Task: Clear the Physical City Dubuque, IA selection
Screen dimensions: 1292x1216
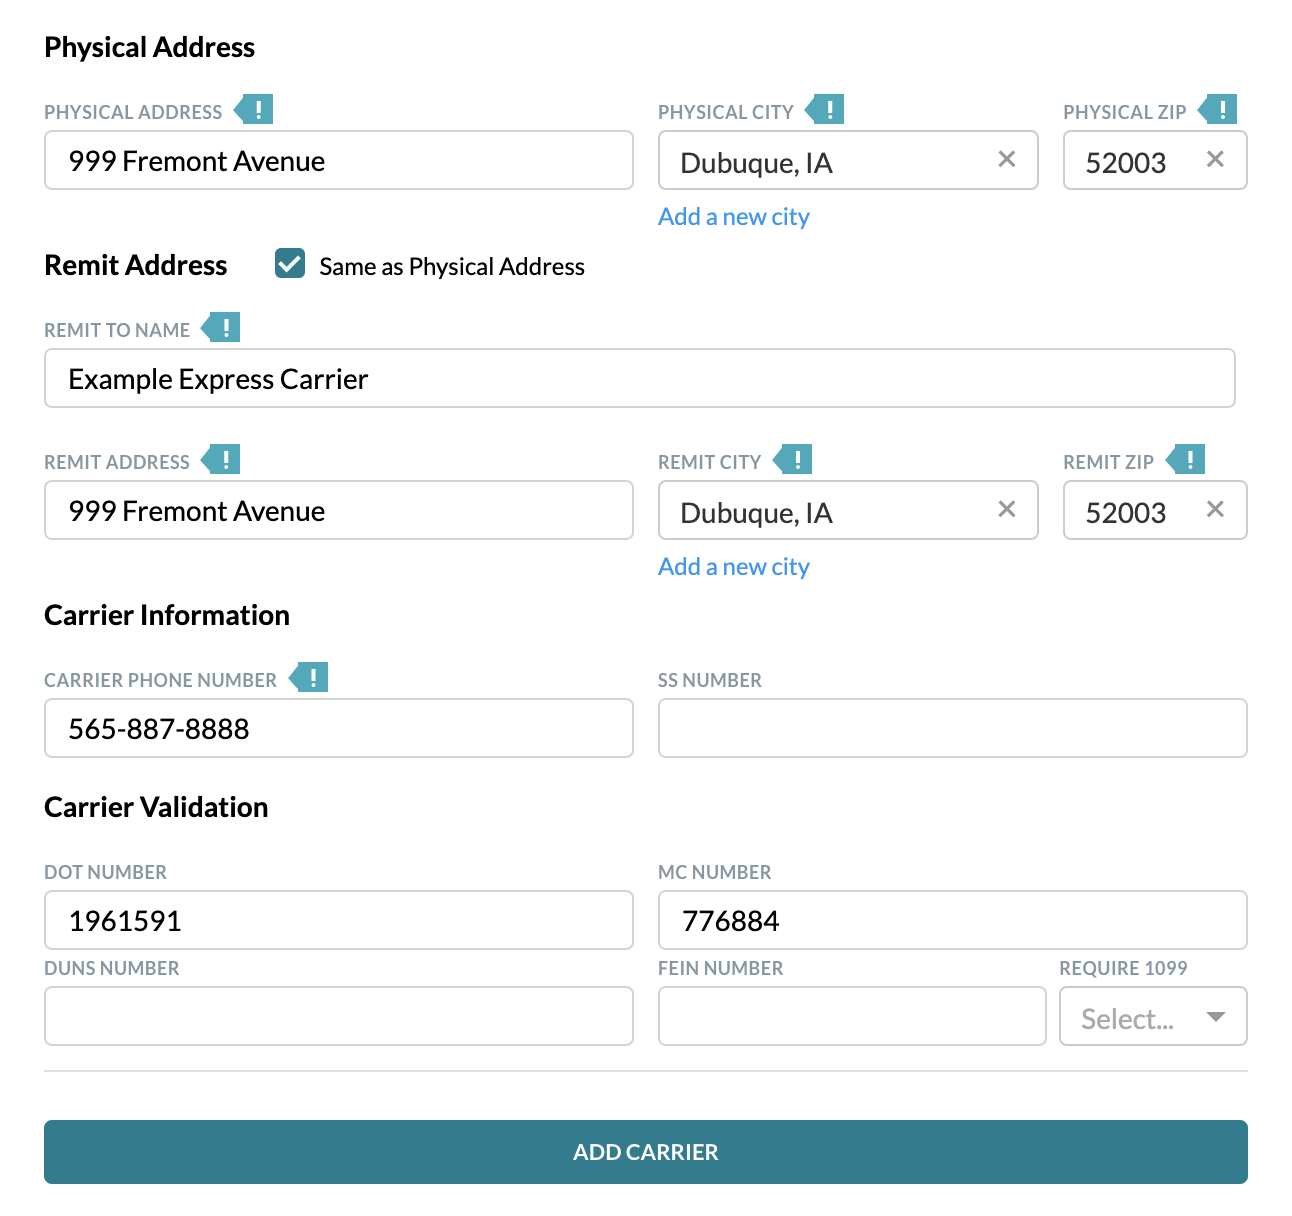Action: pyautogui.click(x=1007, y=159)
